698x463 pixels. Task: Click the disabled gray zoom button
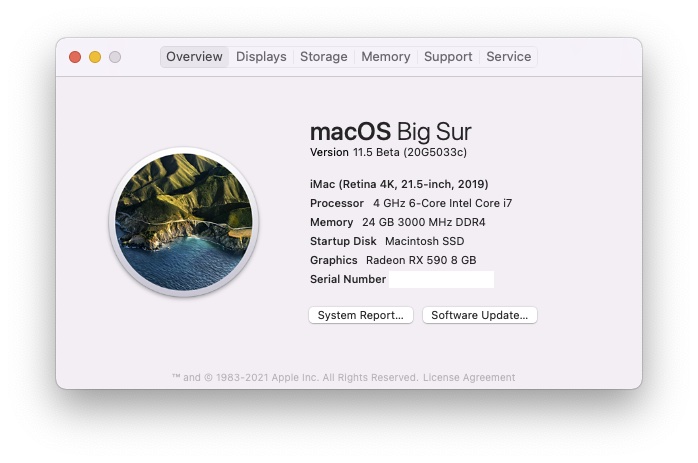115,57
